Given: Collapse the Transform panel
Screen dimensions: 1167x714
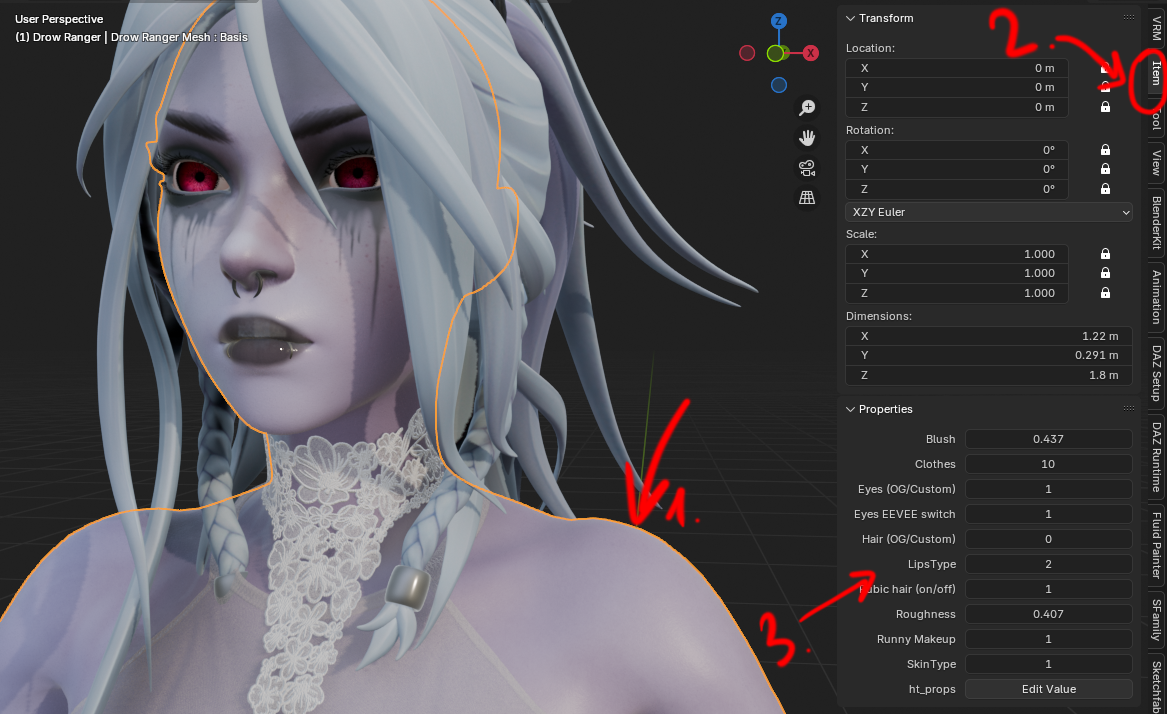Looking at the screenshot, I should [851, 18].
